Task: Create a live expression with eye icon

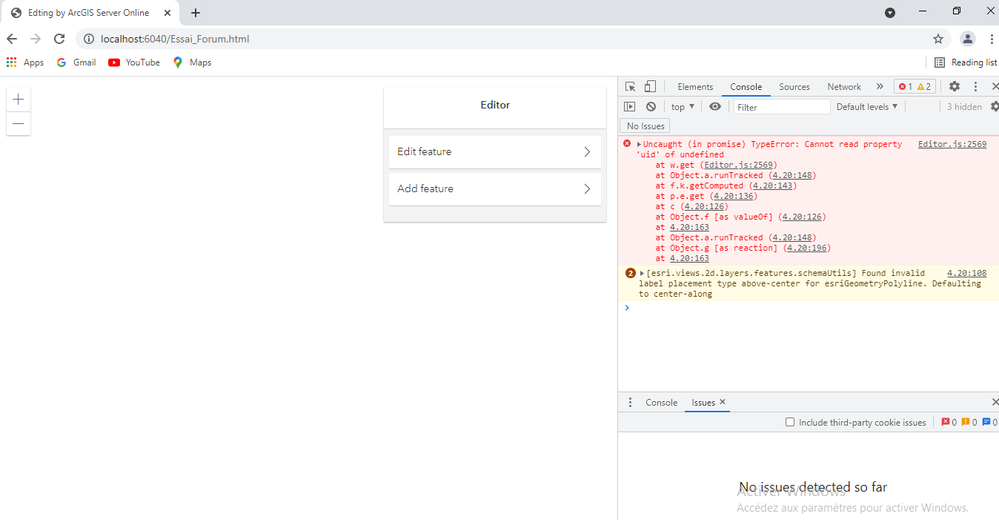Action: click(x=715, y=107)
